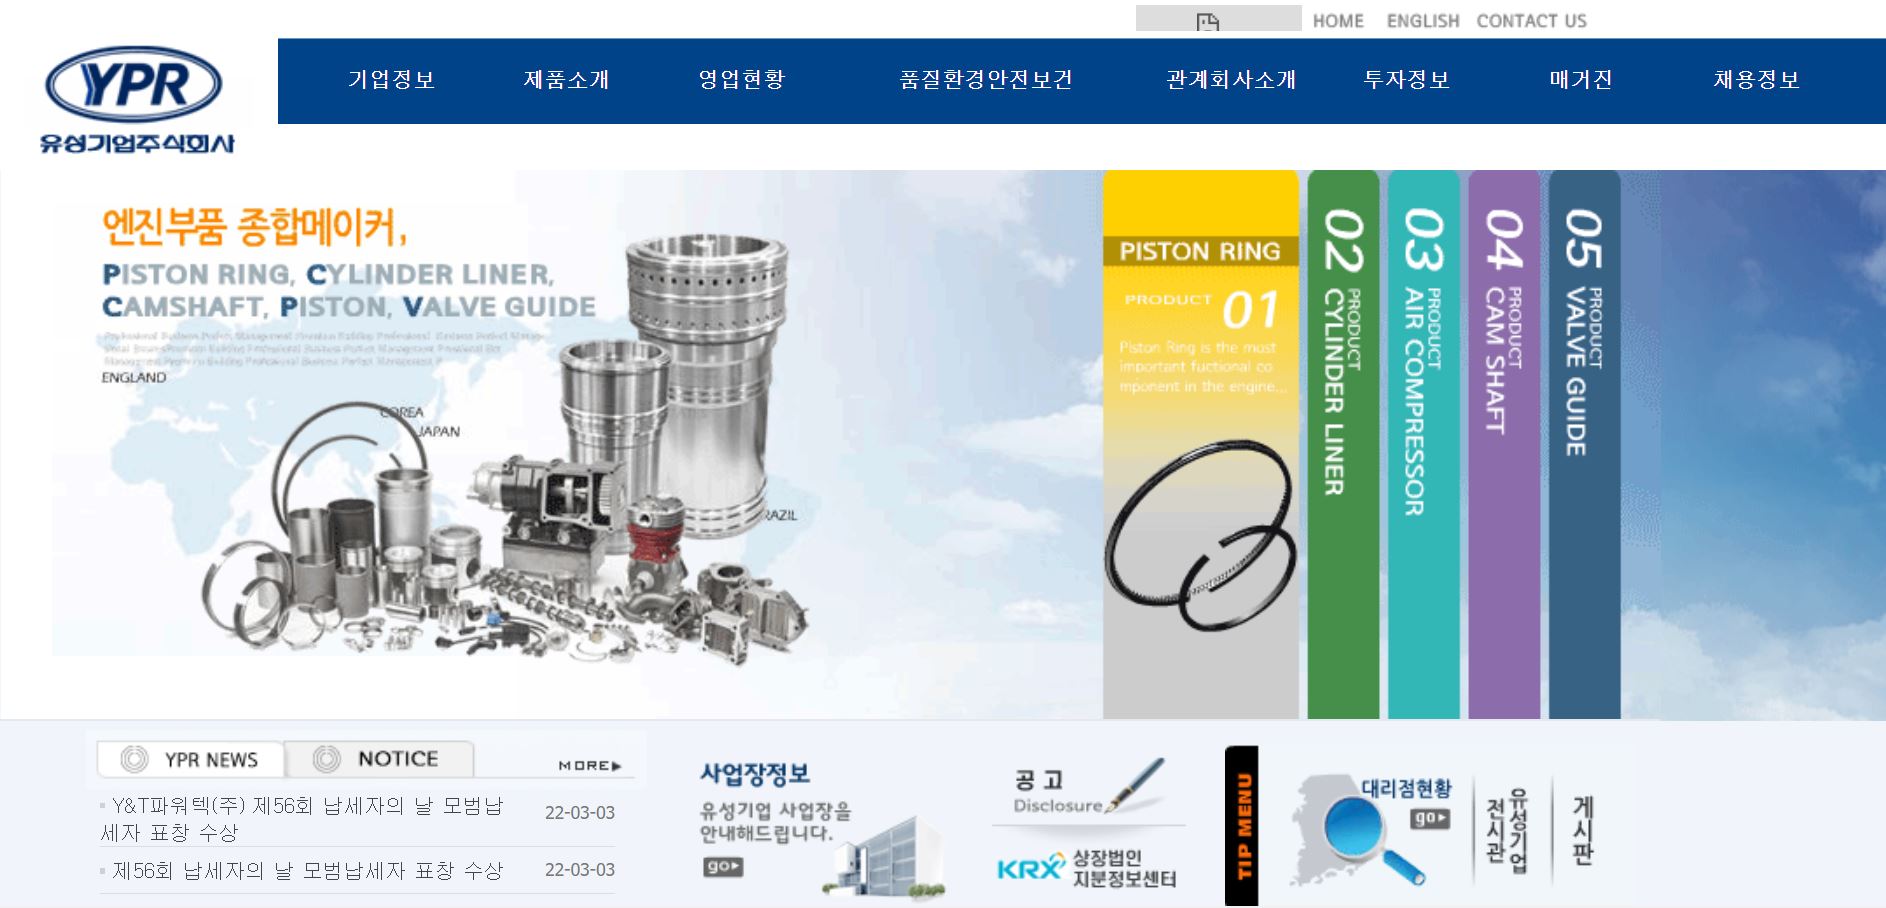This screenshot has height=908, width=1886.
Task: Open the 제56회 납세자의 날 모범납세자 표창 수상 news item
Action: click(x=307, y=871)
